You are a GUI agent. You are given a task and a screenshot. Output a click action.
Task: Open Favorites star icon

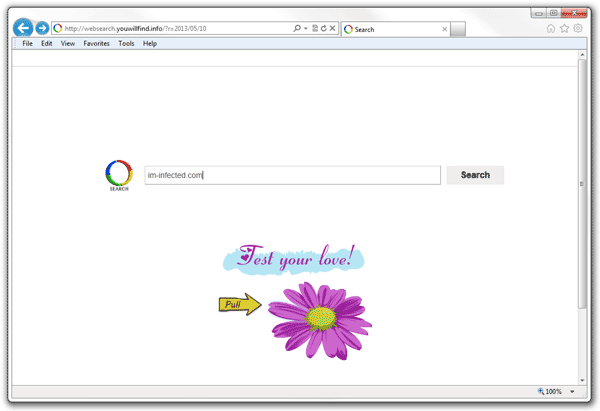tap(564, 28)
